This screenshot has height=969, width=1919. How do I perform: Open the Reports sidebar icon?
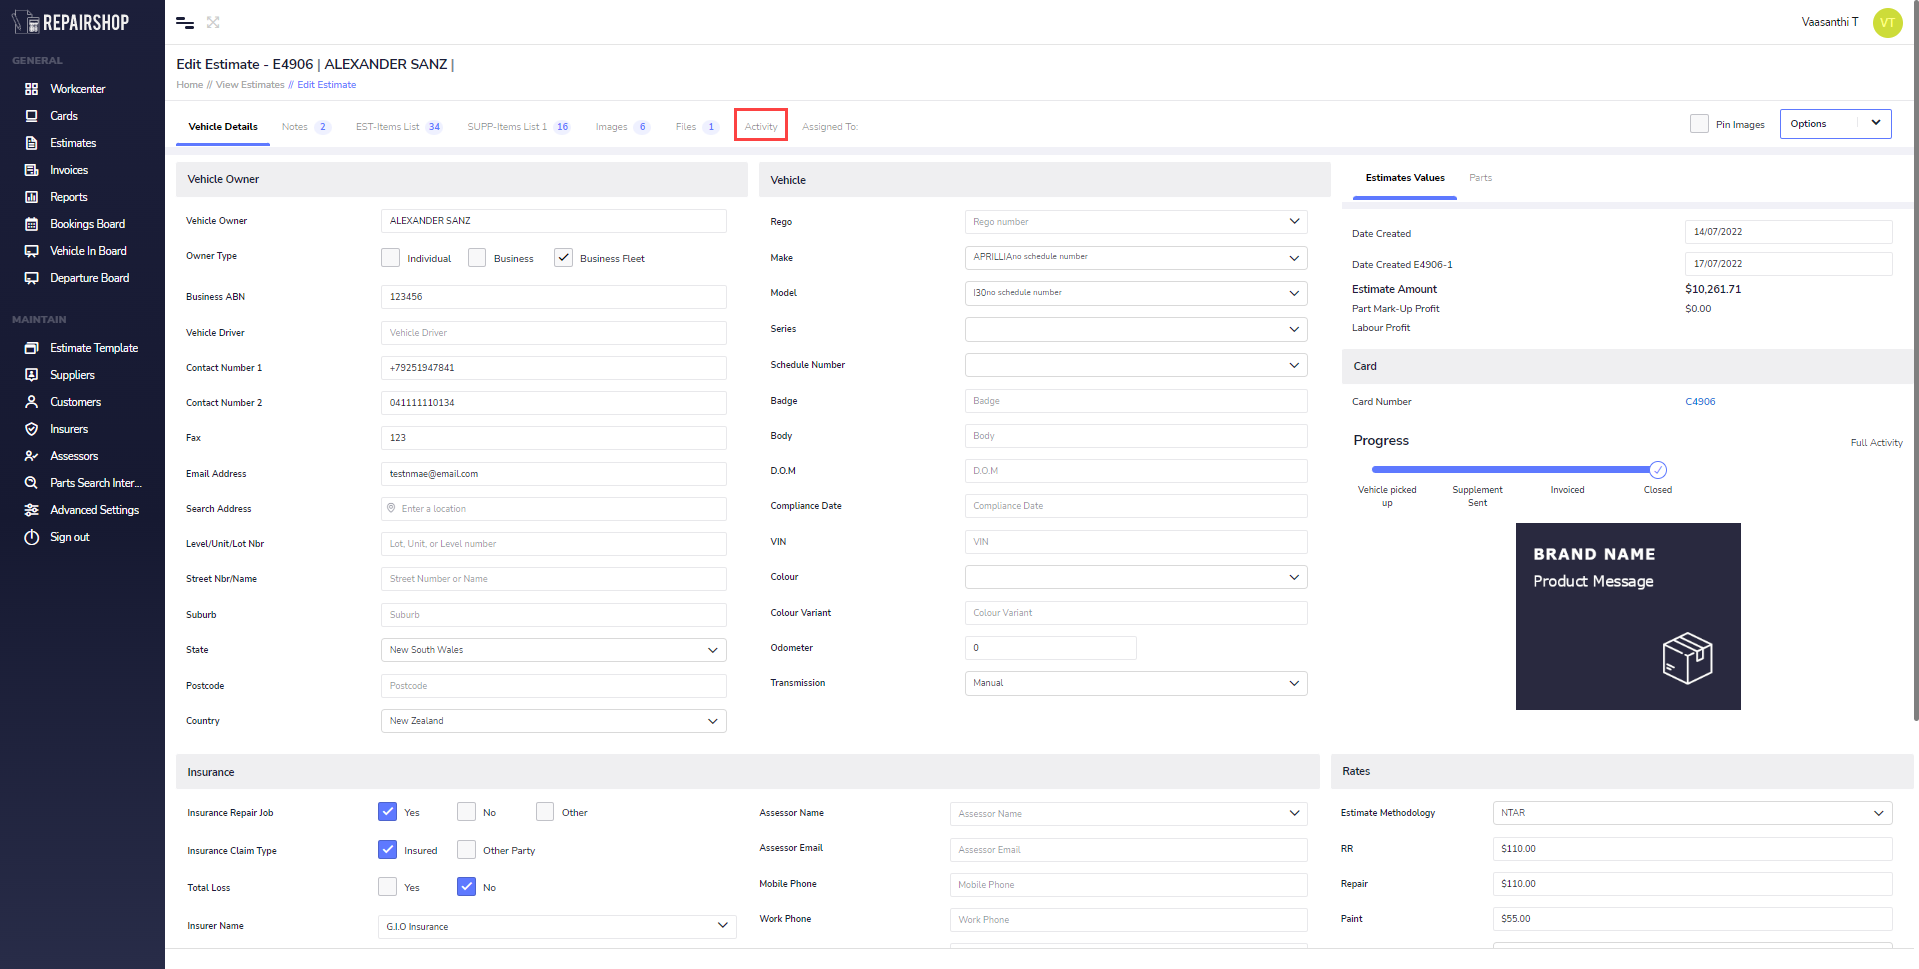31,197
